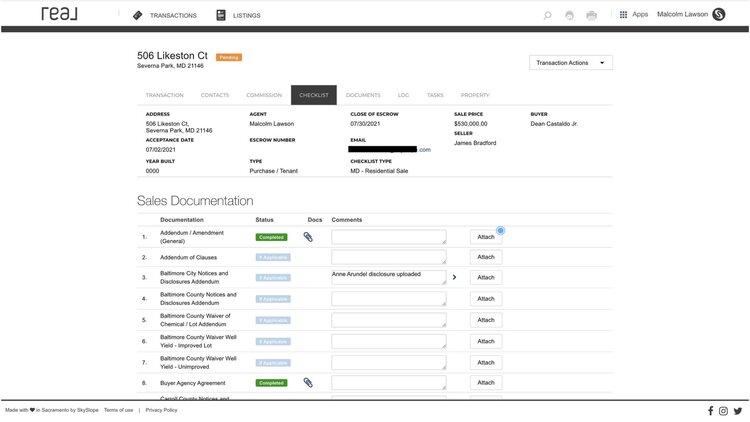Click comment field for Well Yield - Improved Lot
The width and height of the screenshot is (750, 422).
pos(389,341)
